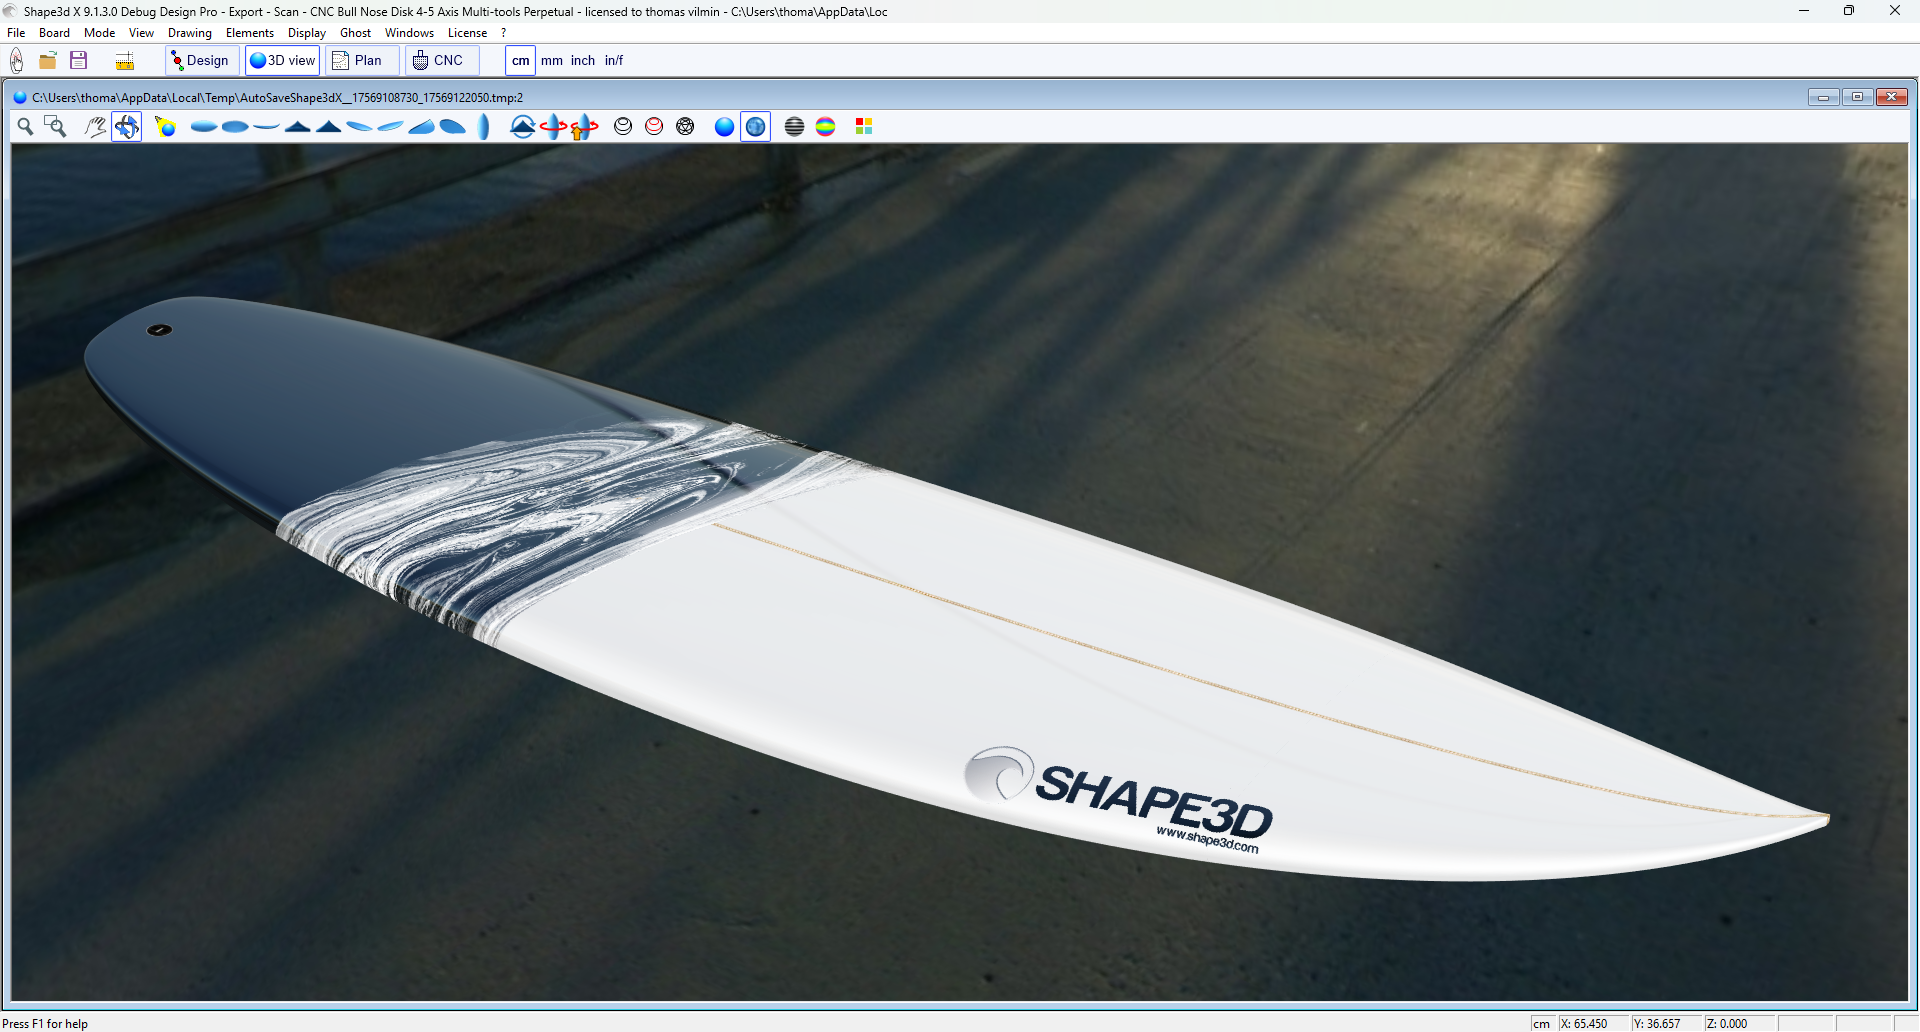1920x1032 pixels.
Task: Select the rainbow-colored sphere icon
Action: 825,126
